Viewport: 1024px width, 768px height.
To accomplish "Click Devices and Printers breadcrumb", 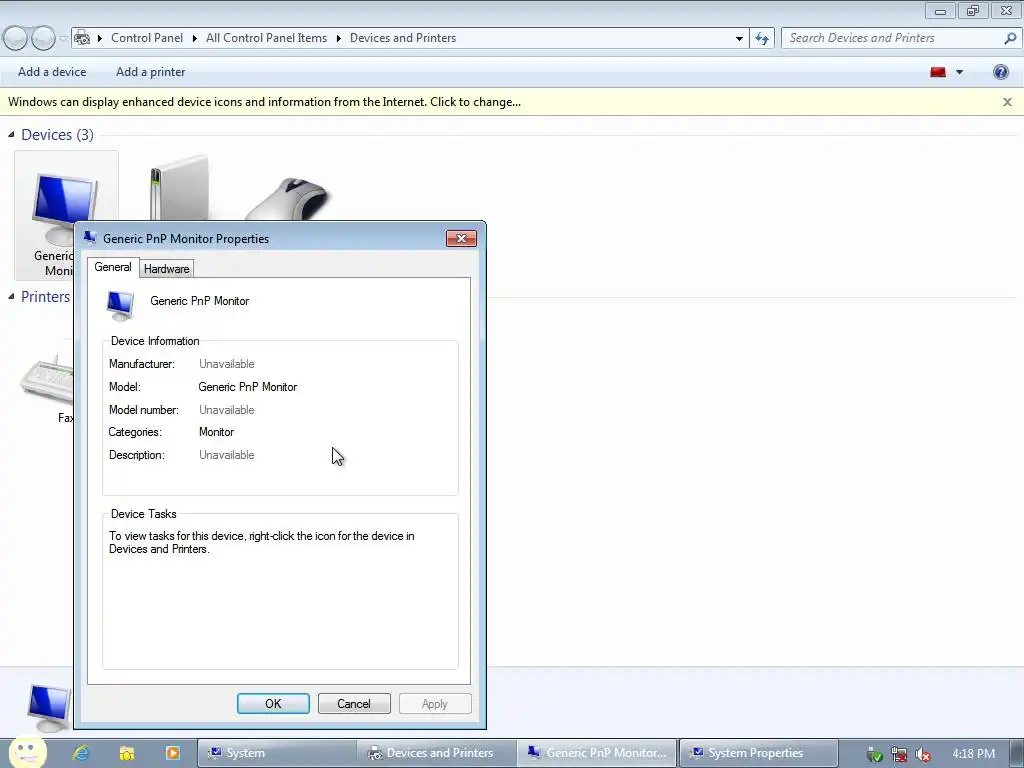I will 403,38.
